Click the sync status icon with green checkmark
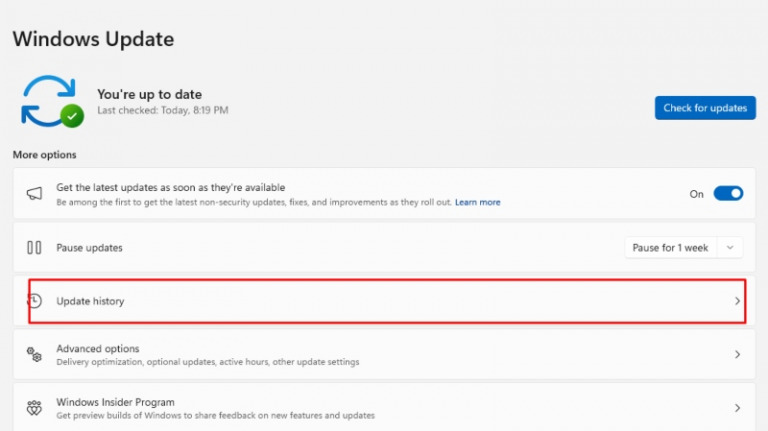 coord(52,100)
